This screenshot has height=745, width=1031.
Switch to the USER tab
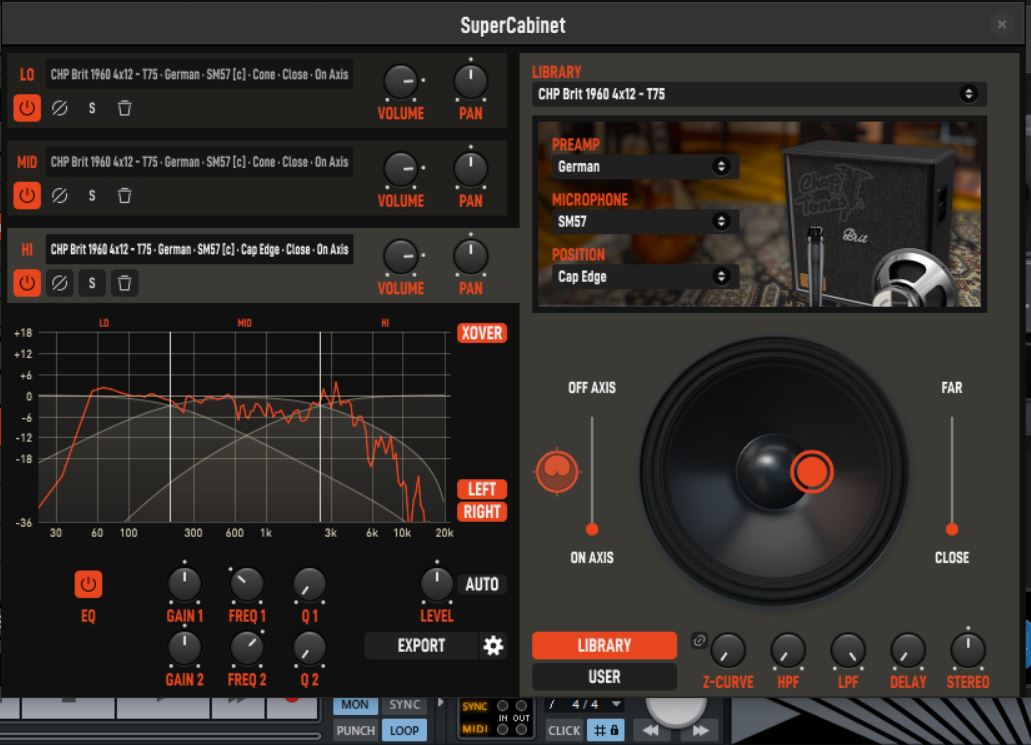[604, 677]
